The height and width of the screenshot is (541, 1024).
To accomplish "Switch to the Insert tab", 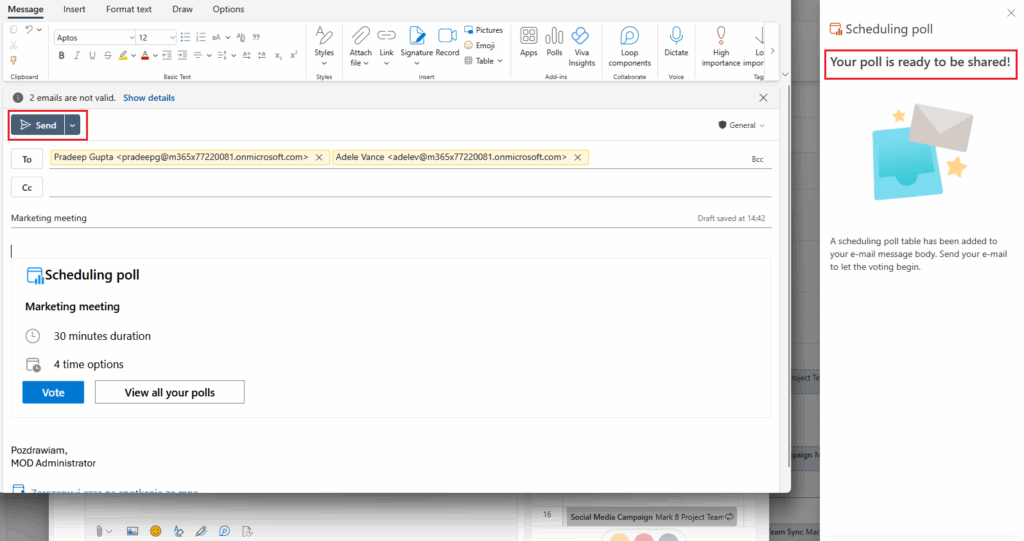I will (x=74, y=9).
